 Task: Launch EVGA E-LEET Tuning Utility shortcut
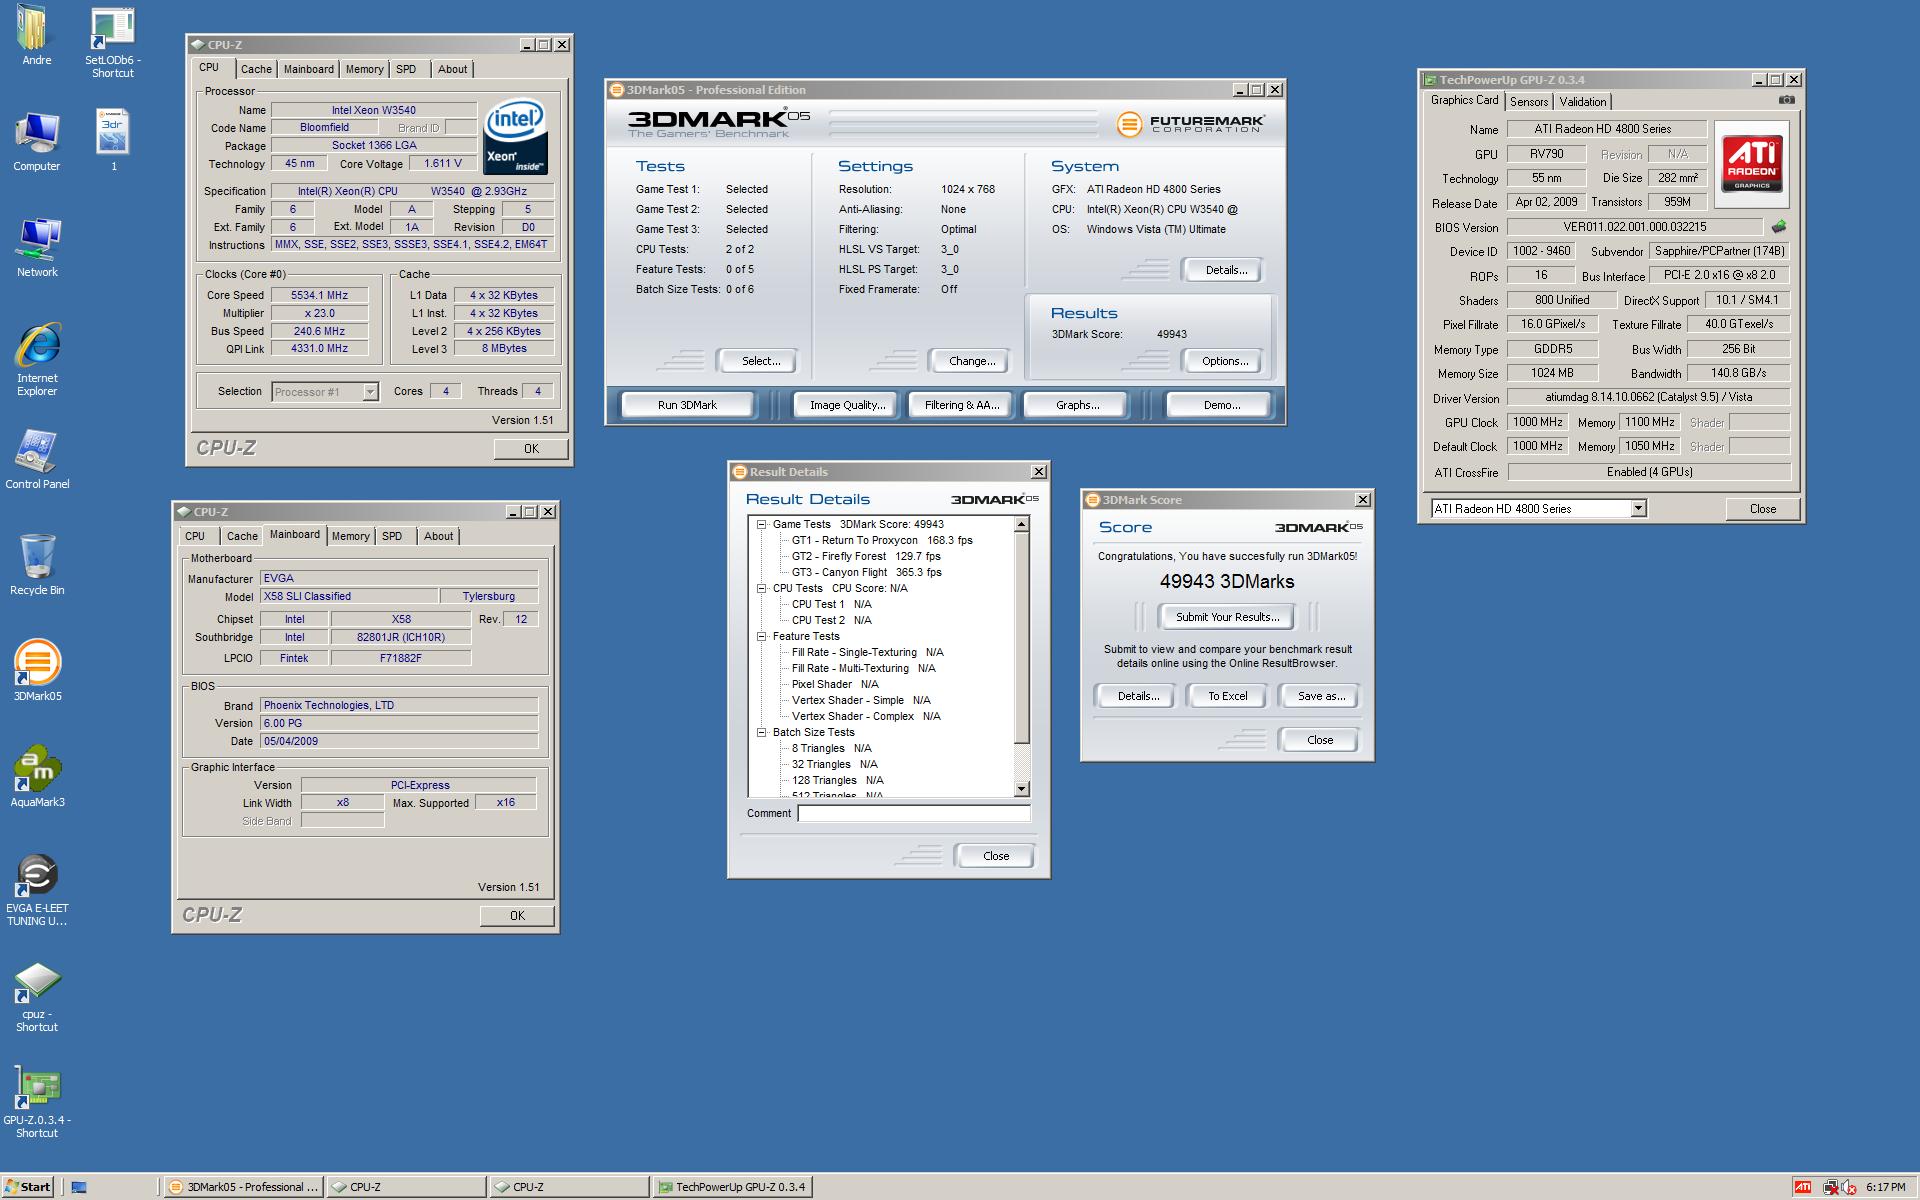pyautogui.click(x=37, y=890)
